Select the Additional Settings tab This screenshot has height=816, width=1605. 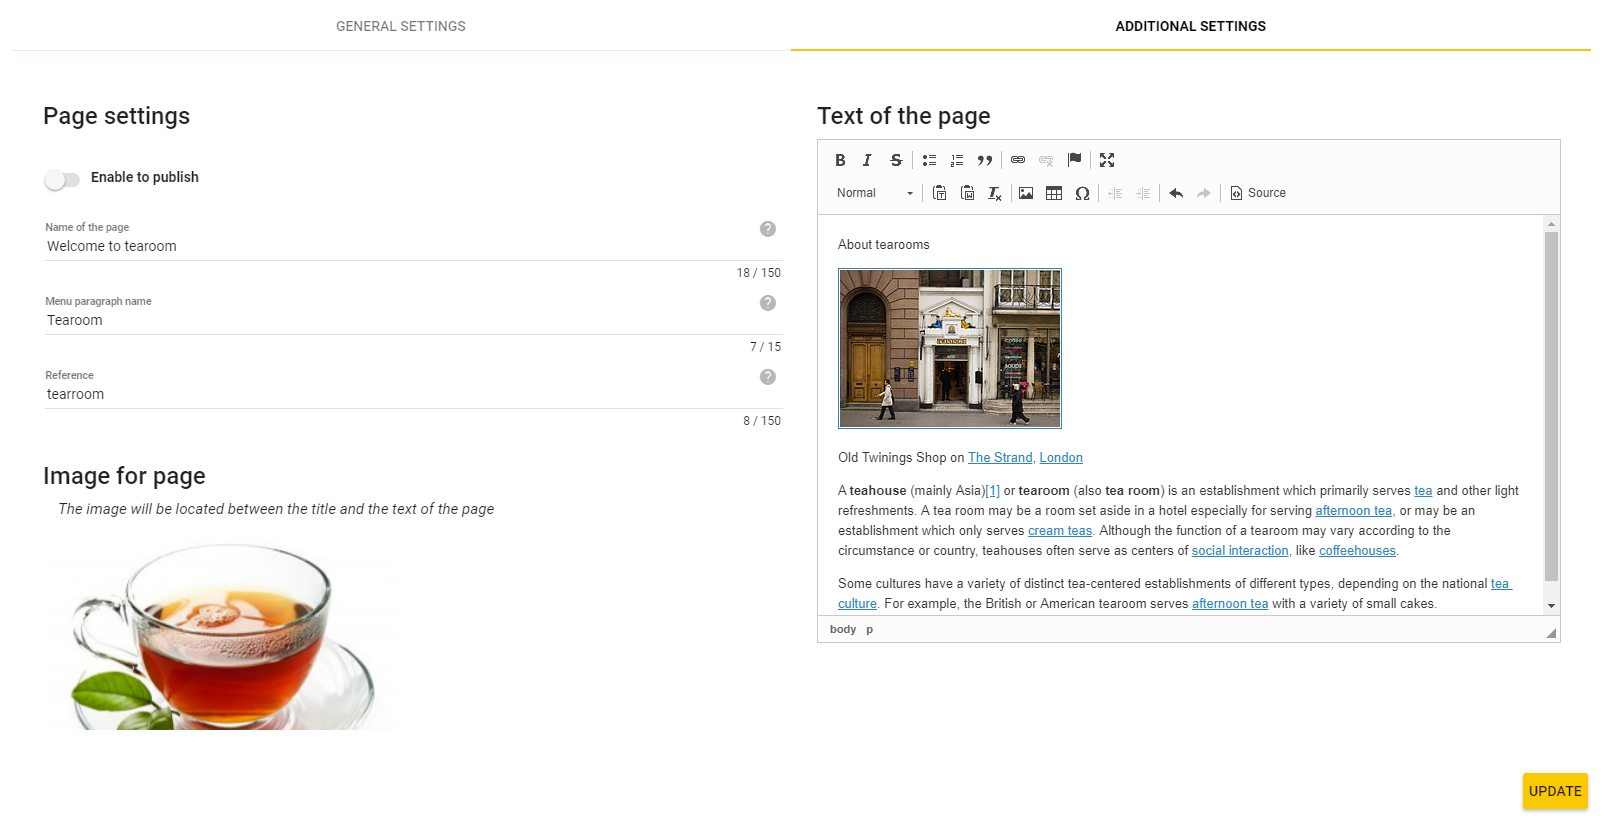pyautogui.click(x=1190, y=26)
